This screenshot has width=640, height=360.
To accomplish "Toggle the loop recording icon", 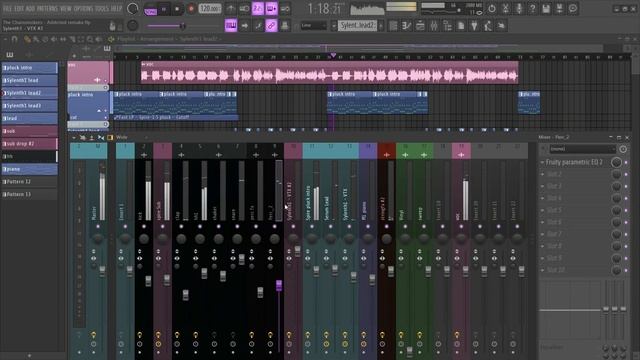I will click(x=285, y=9).
